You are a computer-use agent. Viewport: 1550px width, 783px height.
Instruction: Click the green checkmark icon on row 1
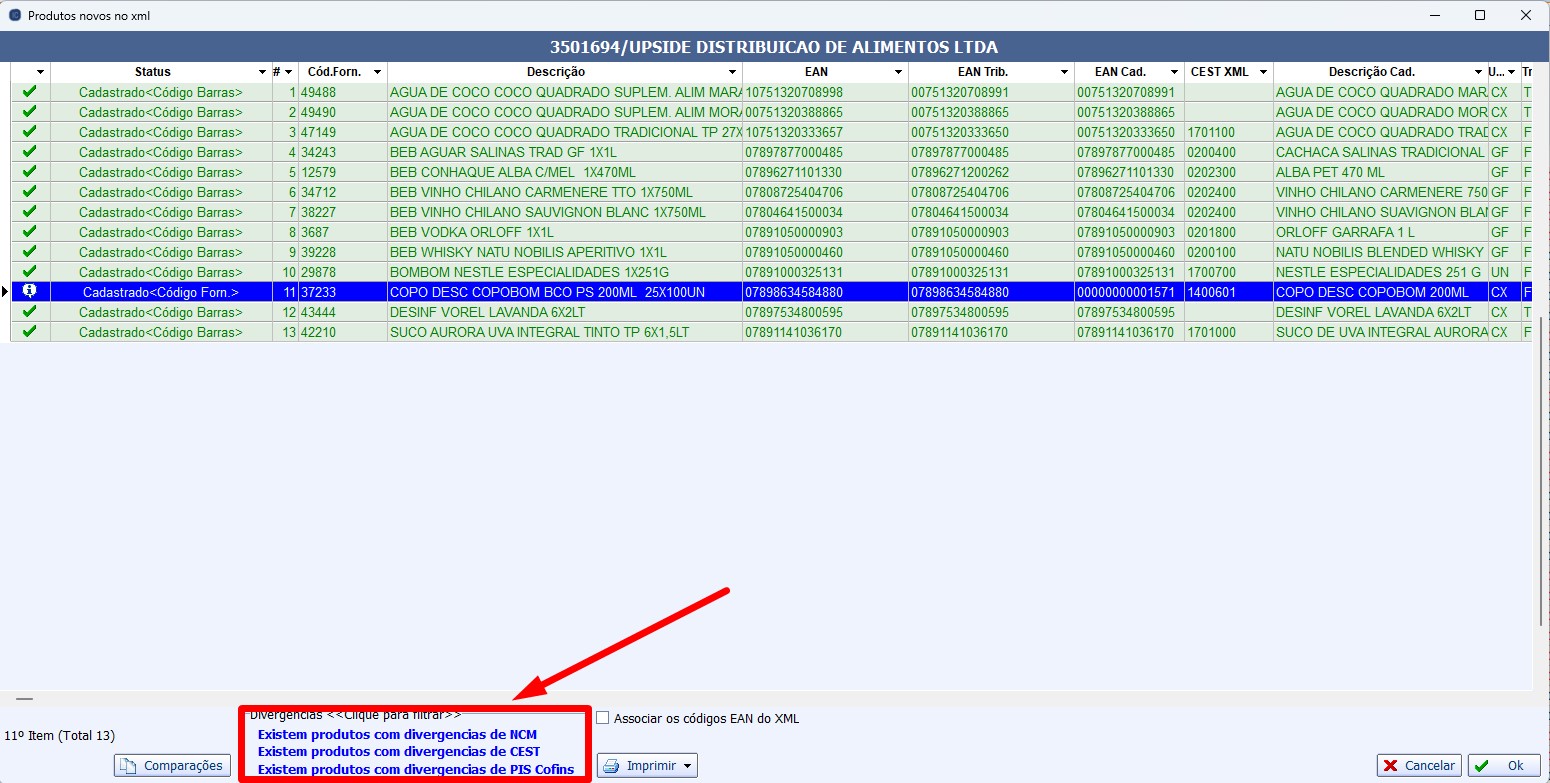pyautogui.click(x=29, y=92)
